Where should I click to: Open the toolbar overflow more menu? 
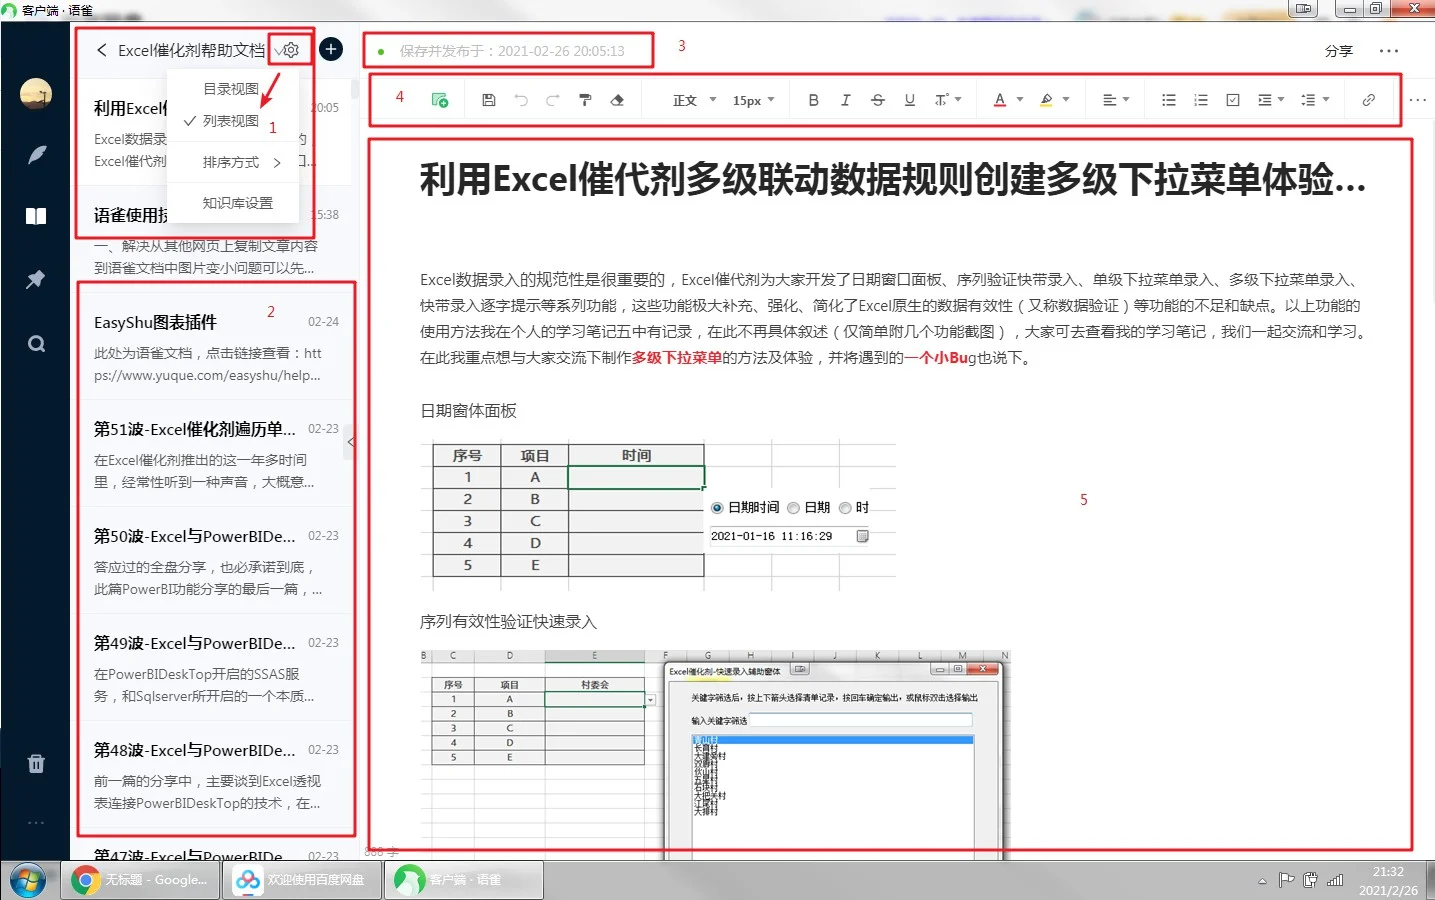[1417, 100]
